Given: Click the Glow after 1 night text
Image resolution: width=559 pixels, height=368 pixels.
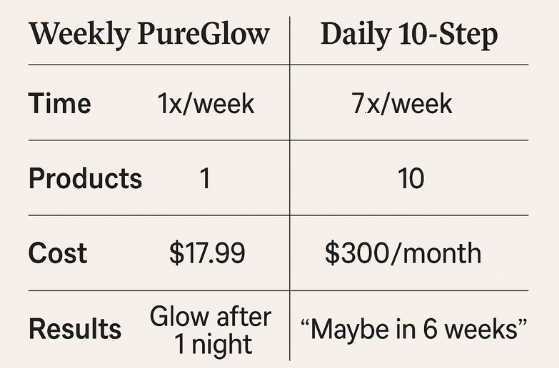Looking at the screenshot, I should (x=211, y=331).
